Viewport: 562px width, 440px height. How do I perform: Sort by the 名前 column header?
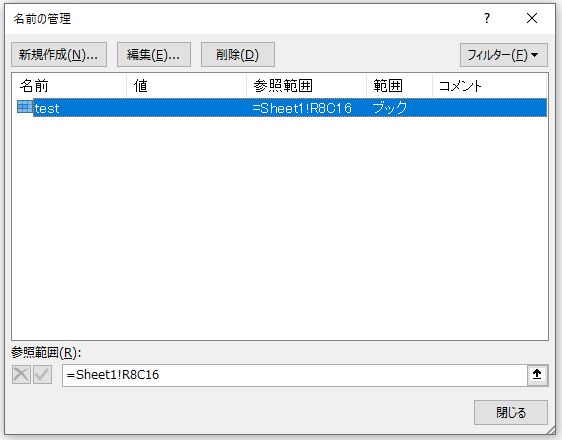(x=70, y=86)
